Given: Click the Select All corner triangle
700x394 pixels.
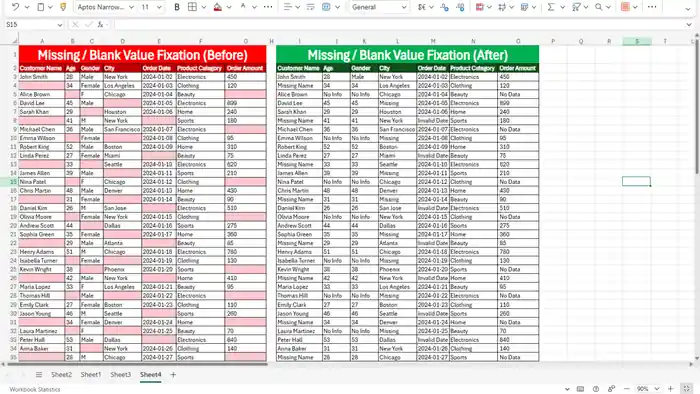Looking at the screenshot, I should coord(15,41).
